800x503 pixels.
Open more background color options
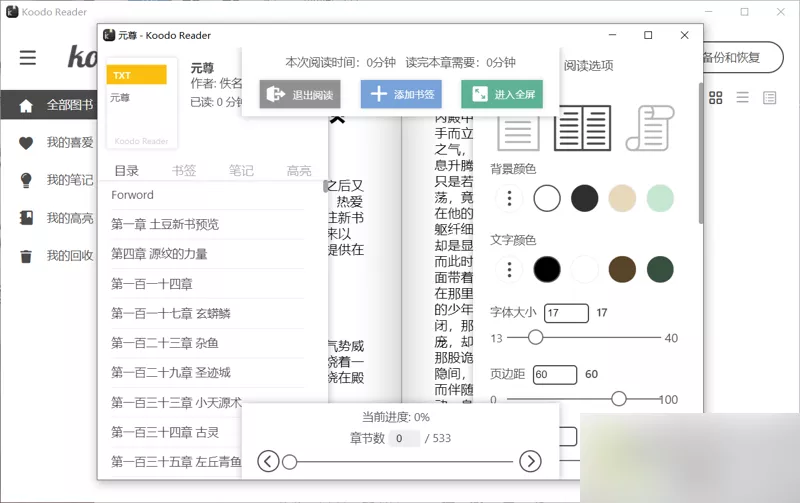pos(509,198)
